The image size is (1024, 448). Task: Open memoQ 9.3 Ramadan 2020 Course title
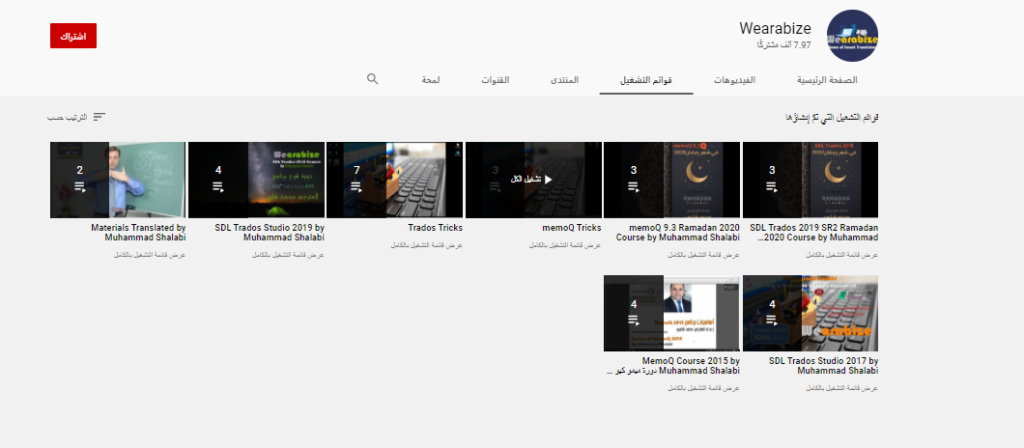coord(678,232)
